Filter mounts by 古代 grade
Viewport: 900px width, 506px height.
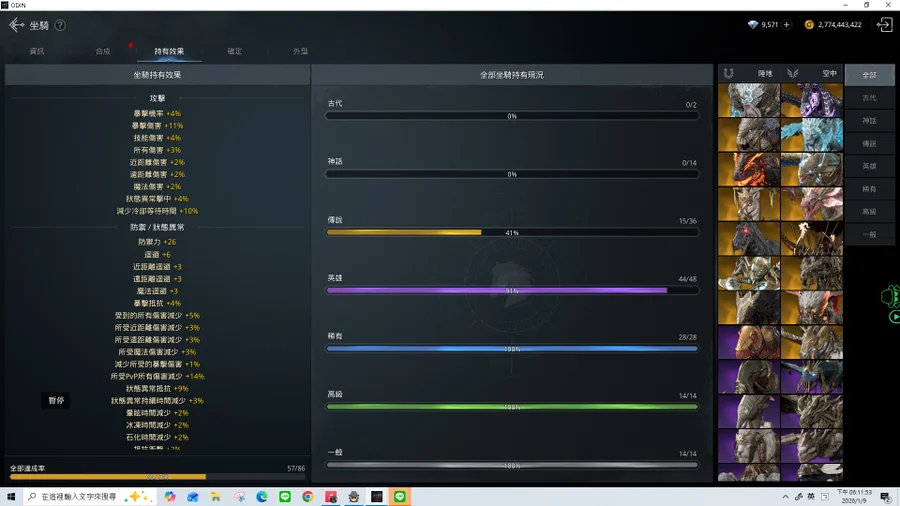pos(869,98)
